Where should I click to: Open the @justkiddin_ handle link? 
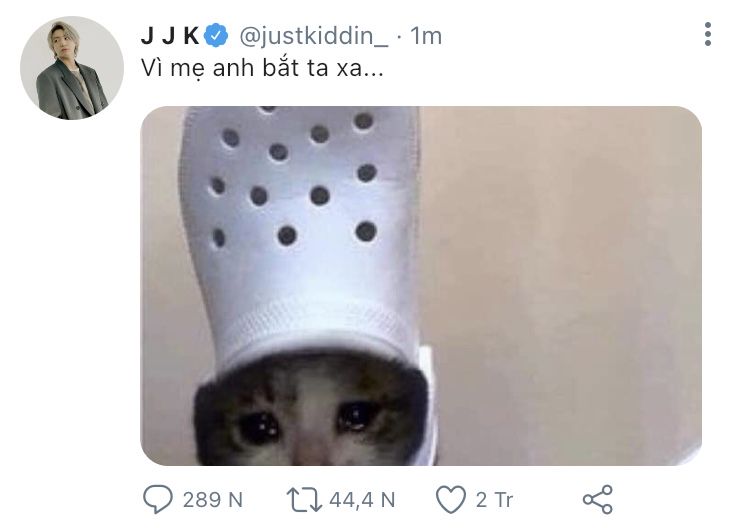[x=314, y=36]
